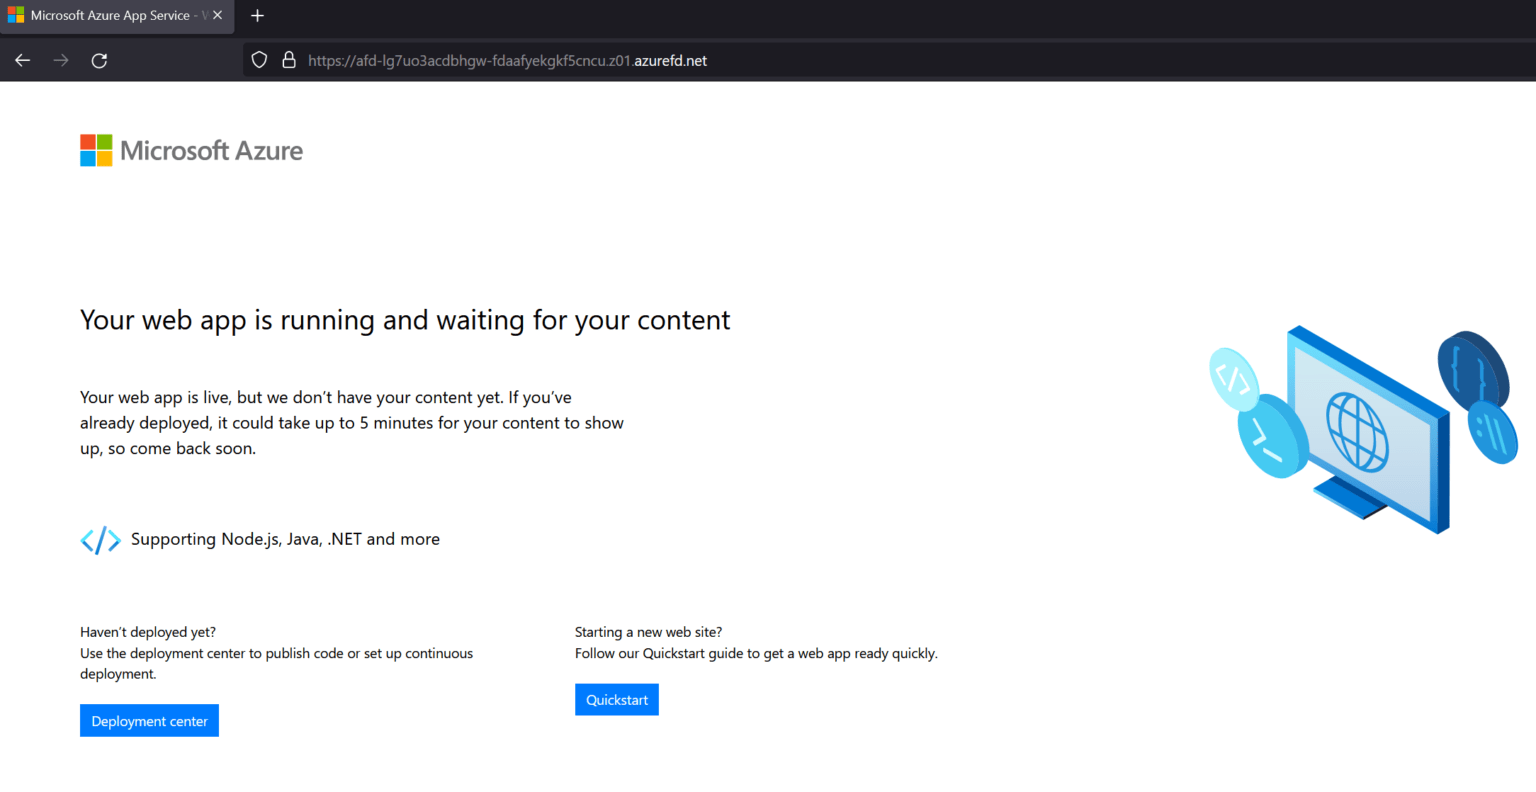Click the highlighted azurefd.net domain text
The image size is (1536, 792).
coord(672,60)
